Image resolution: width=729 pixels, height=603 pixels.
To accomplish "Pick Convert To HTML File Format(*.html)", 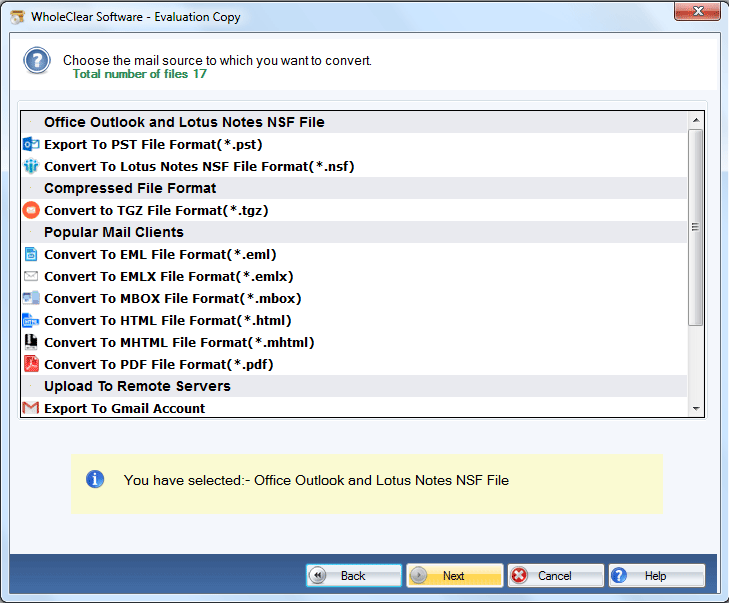I will pyautogui.click(x=354, y=320).
